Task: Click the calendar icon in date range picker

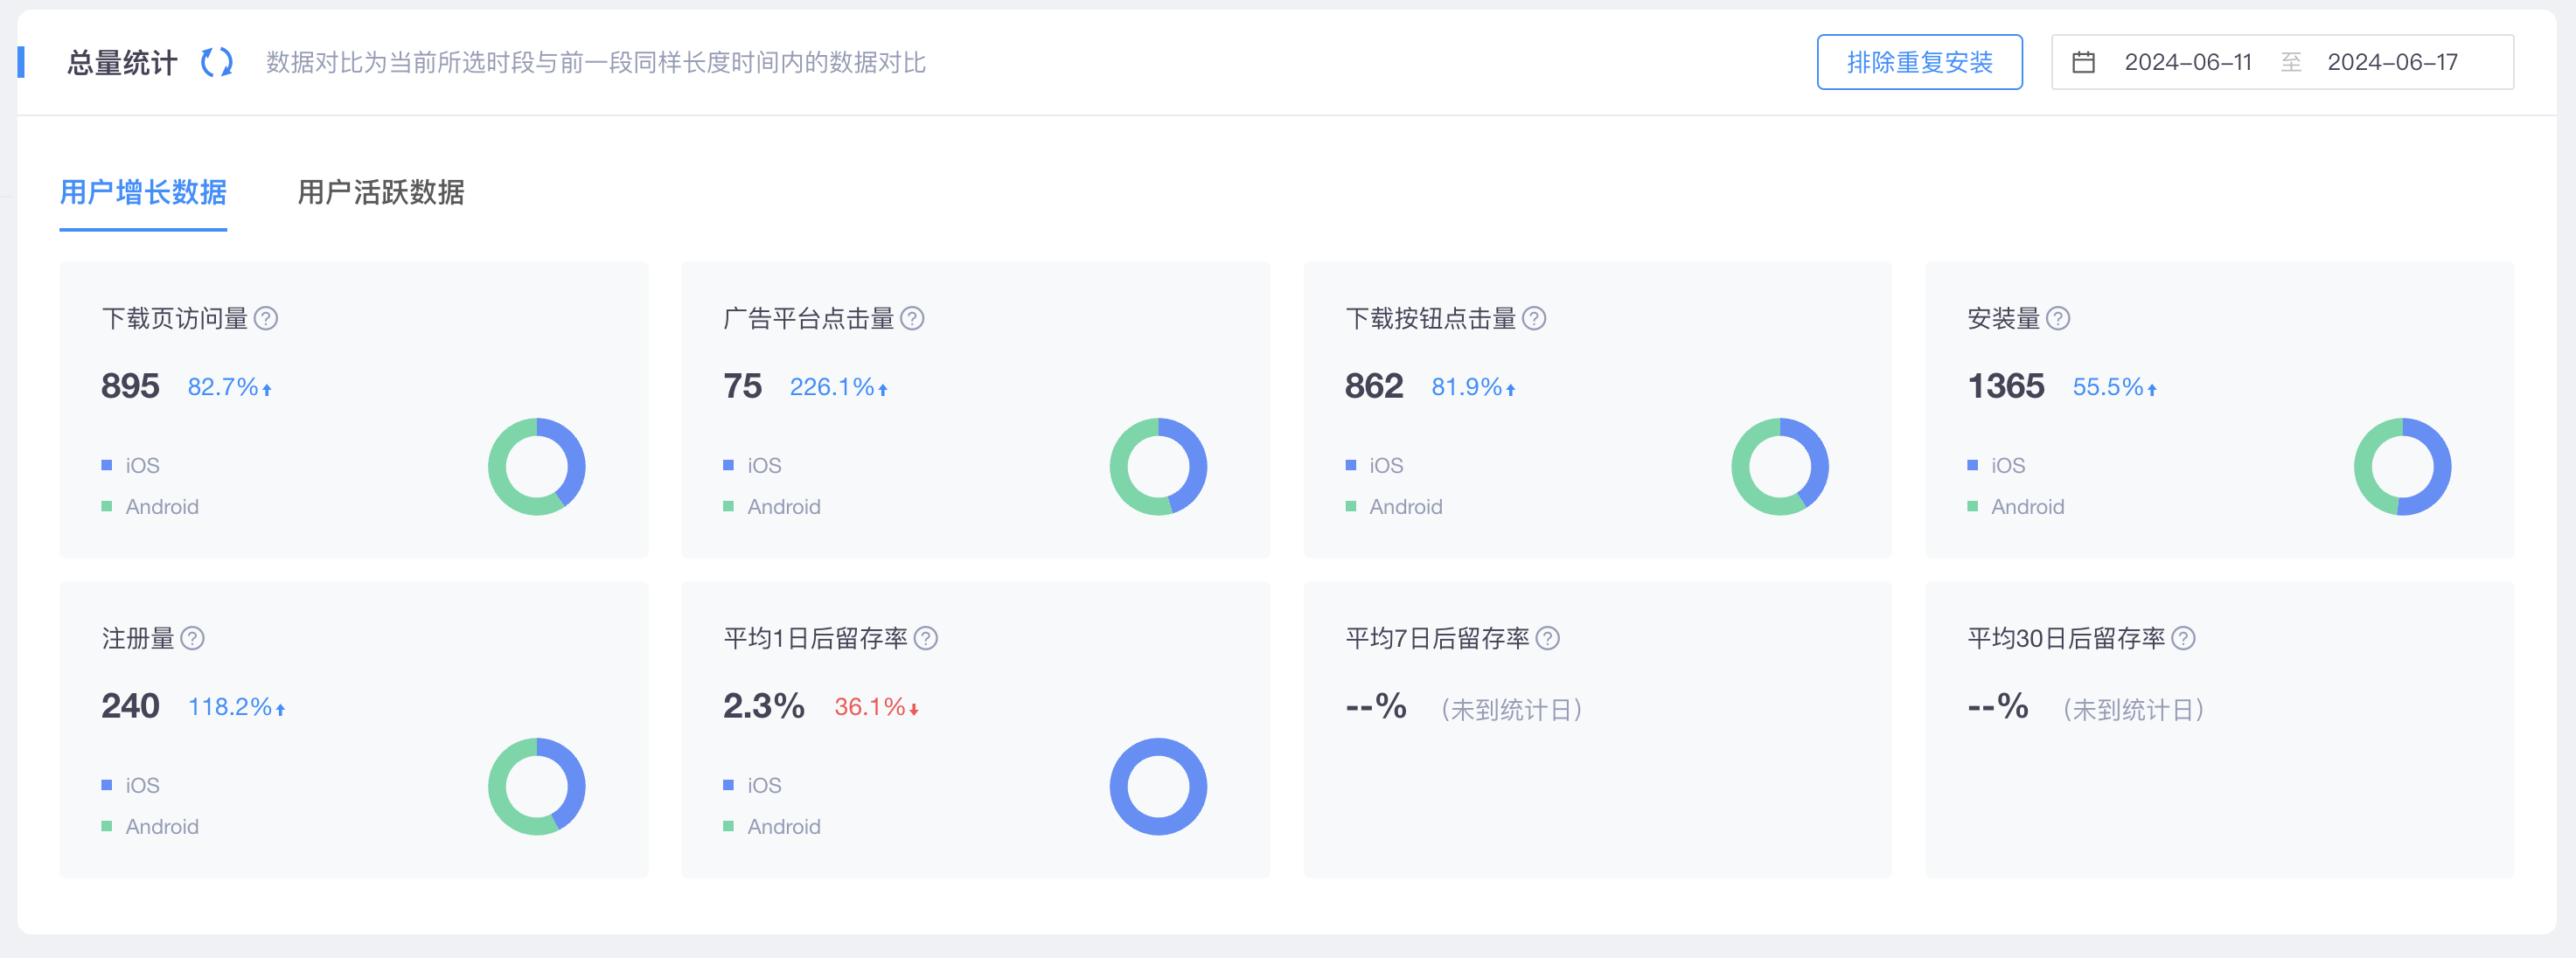Action: pos(2083,62)
